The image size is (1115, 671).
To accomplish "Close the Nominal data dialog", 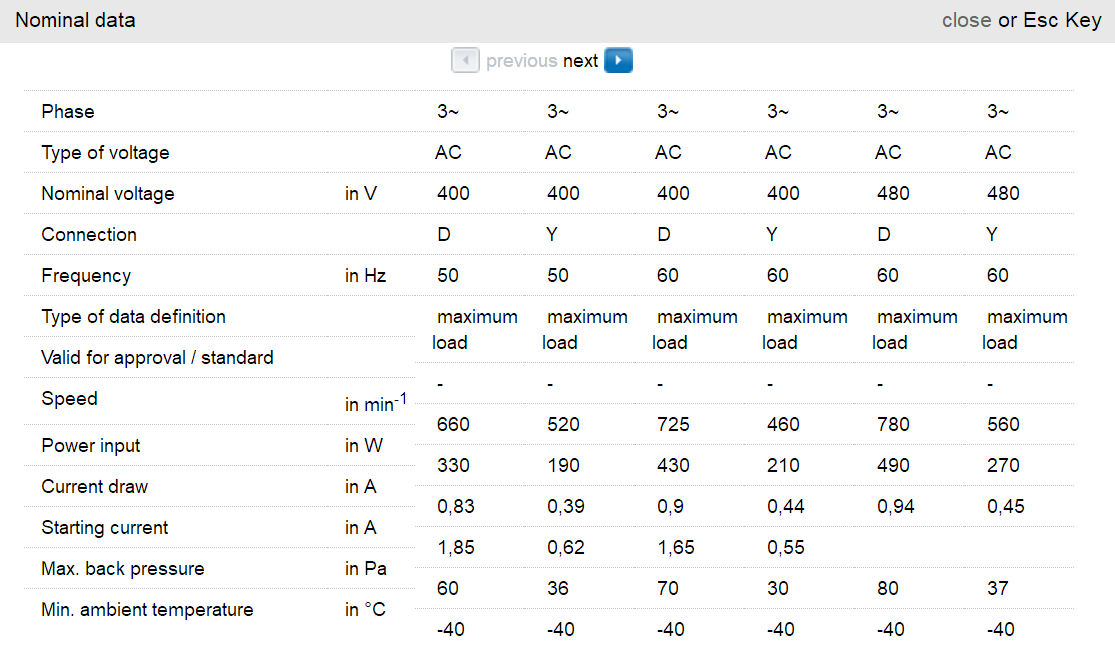I will coord(966,20).
